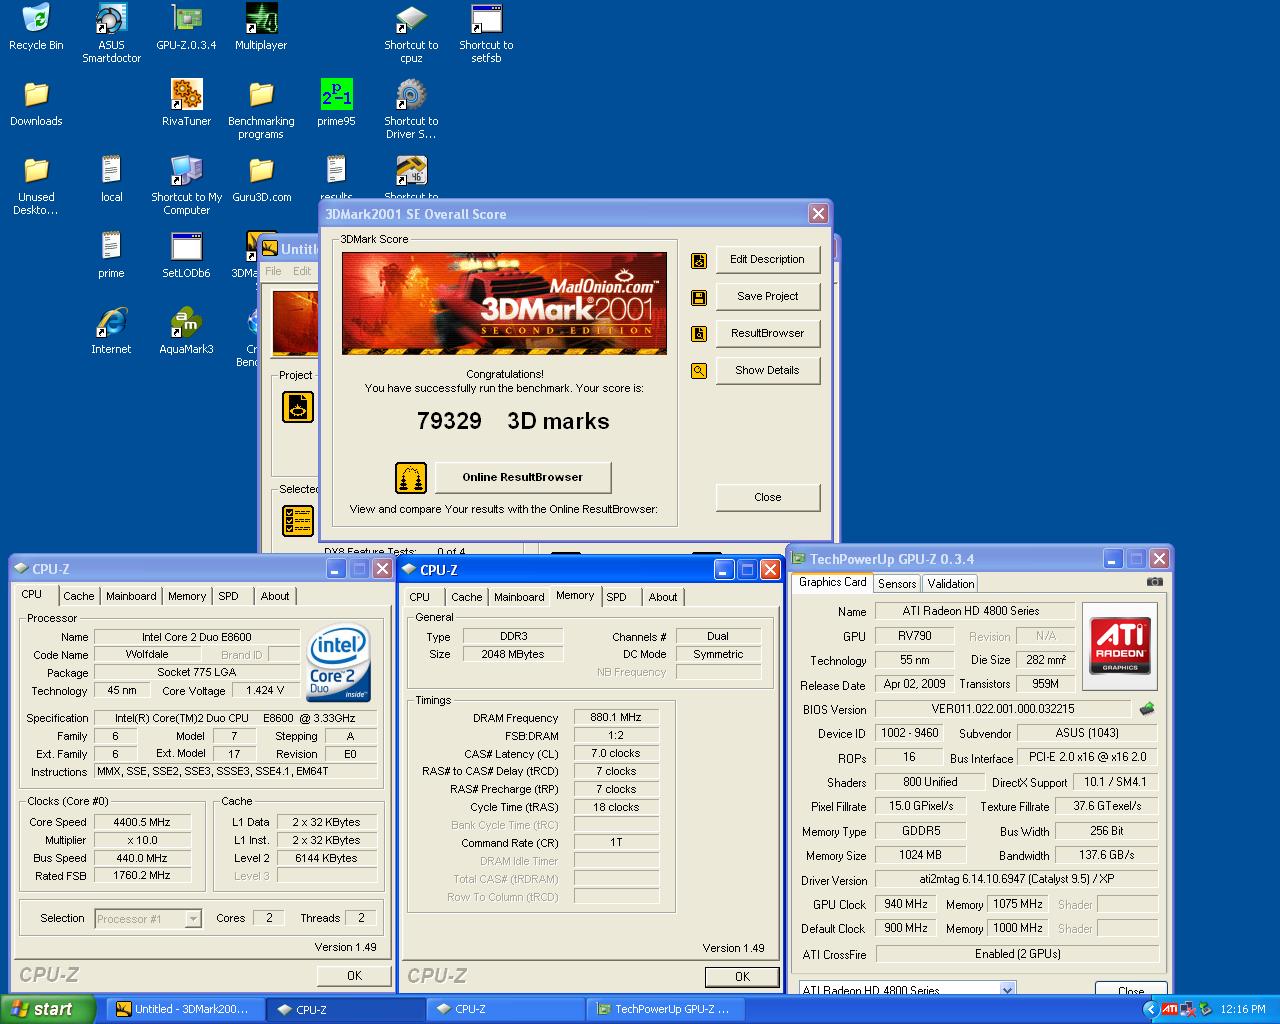Click the Edit Description button
This screenshot has height=1024, width=1280.
click(x=768, y=260)
